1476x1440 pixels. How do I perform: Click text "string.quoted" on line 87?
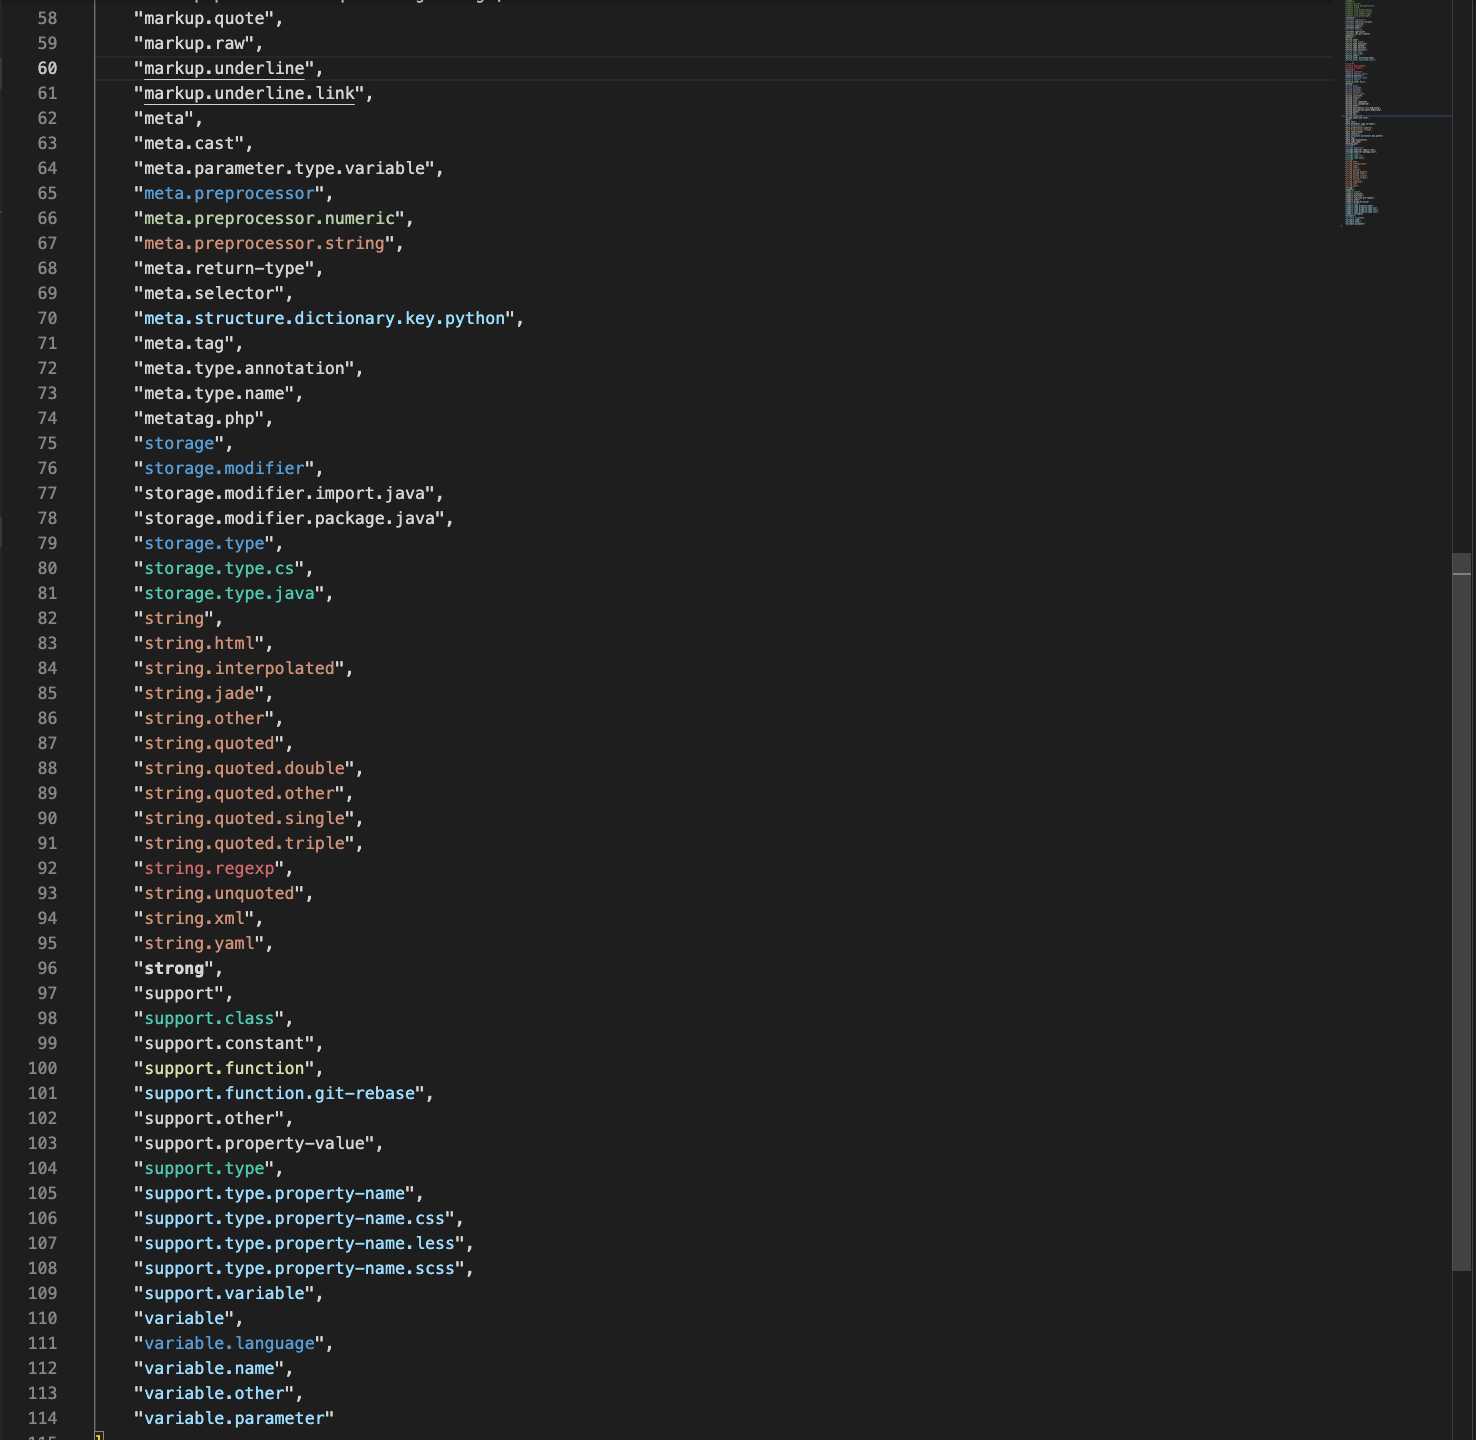[210, 743]
